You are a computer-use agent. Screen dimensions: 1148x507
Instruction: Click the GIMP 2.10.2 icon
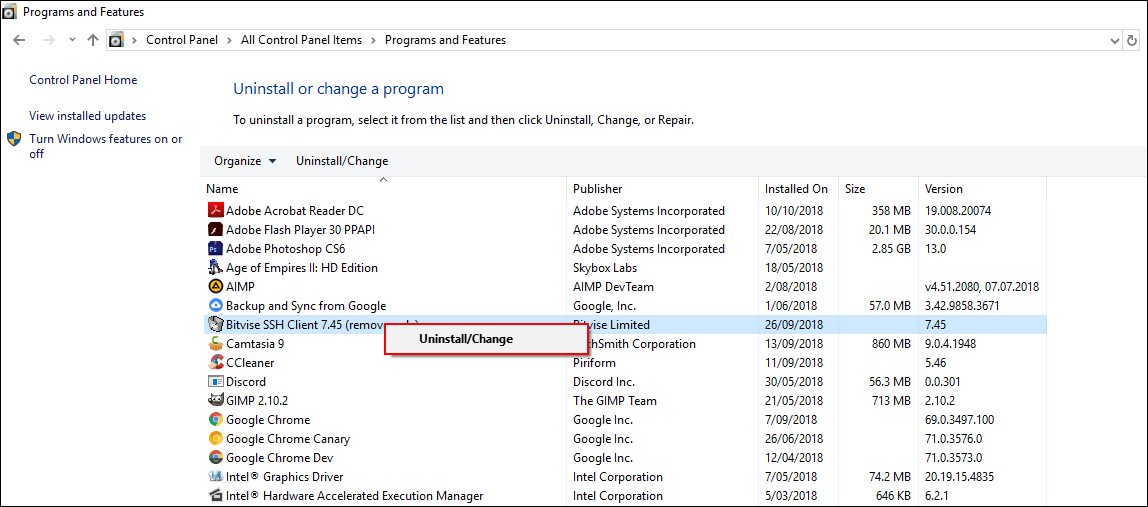pos(215,401)
